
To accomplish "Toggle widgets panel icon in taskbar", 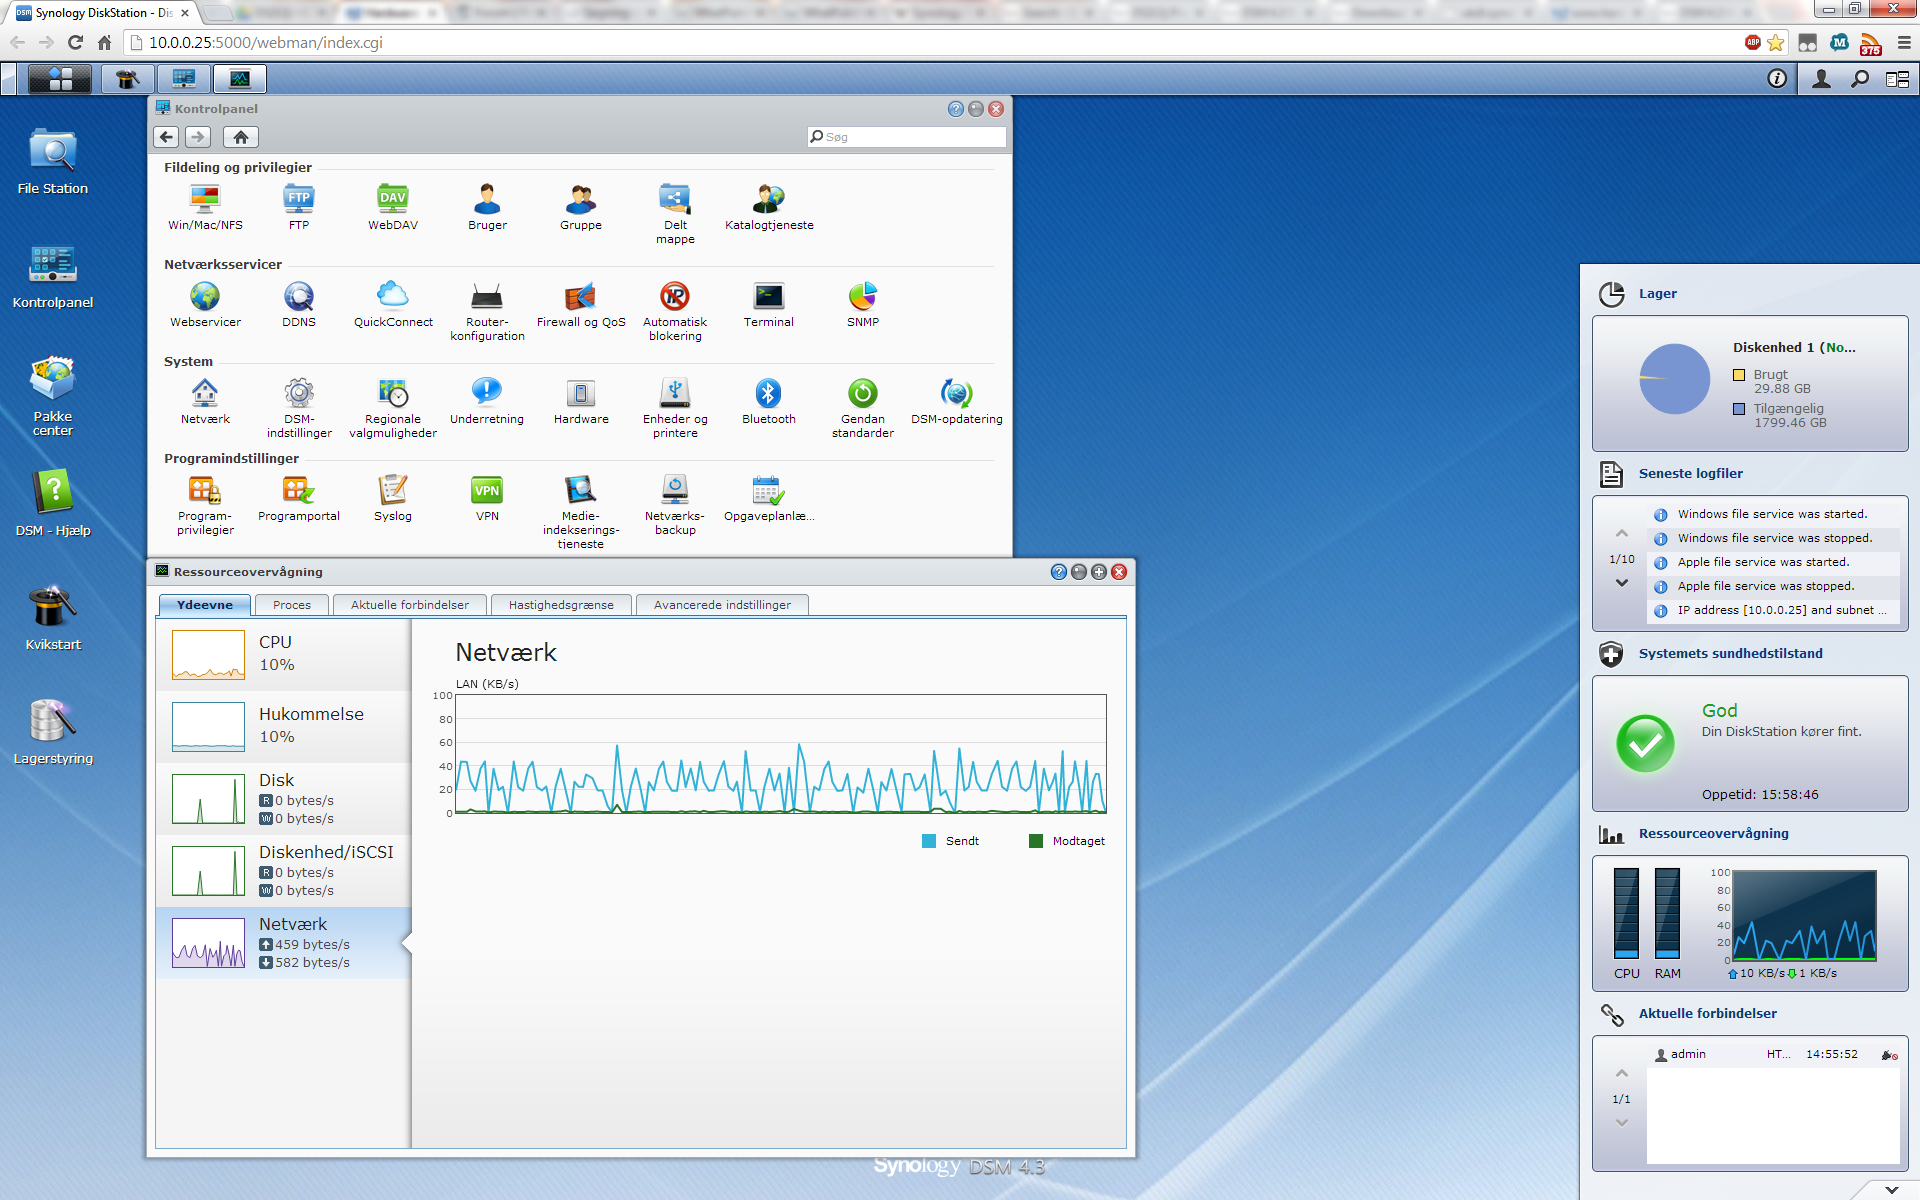I will click(1898, 78).
